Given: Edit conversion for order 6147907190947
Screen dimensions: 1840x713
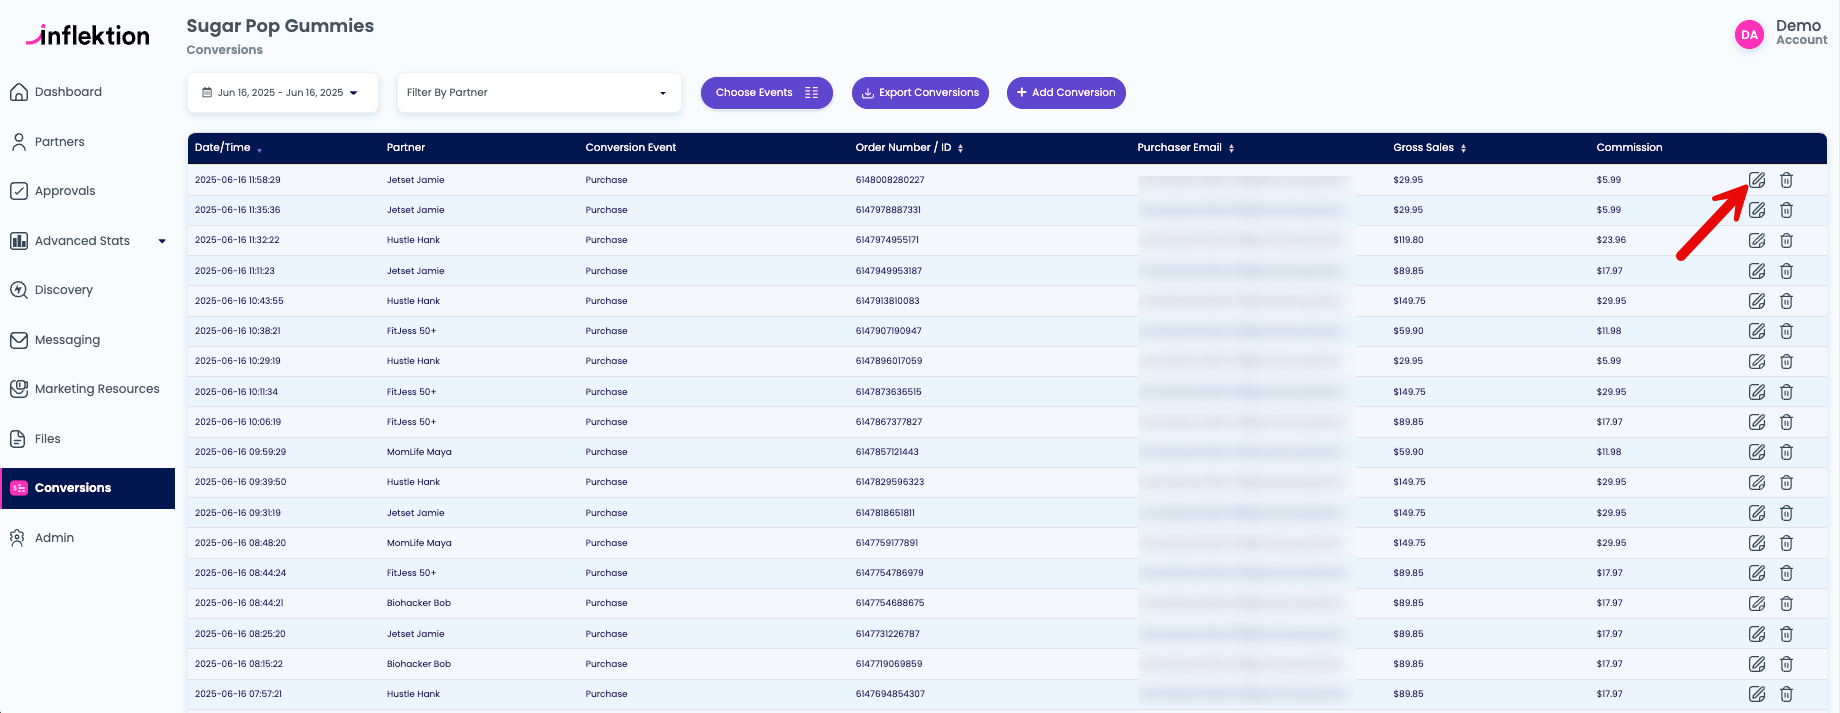Looking at the screenshot, I should [x=1757, y=331].
